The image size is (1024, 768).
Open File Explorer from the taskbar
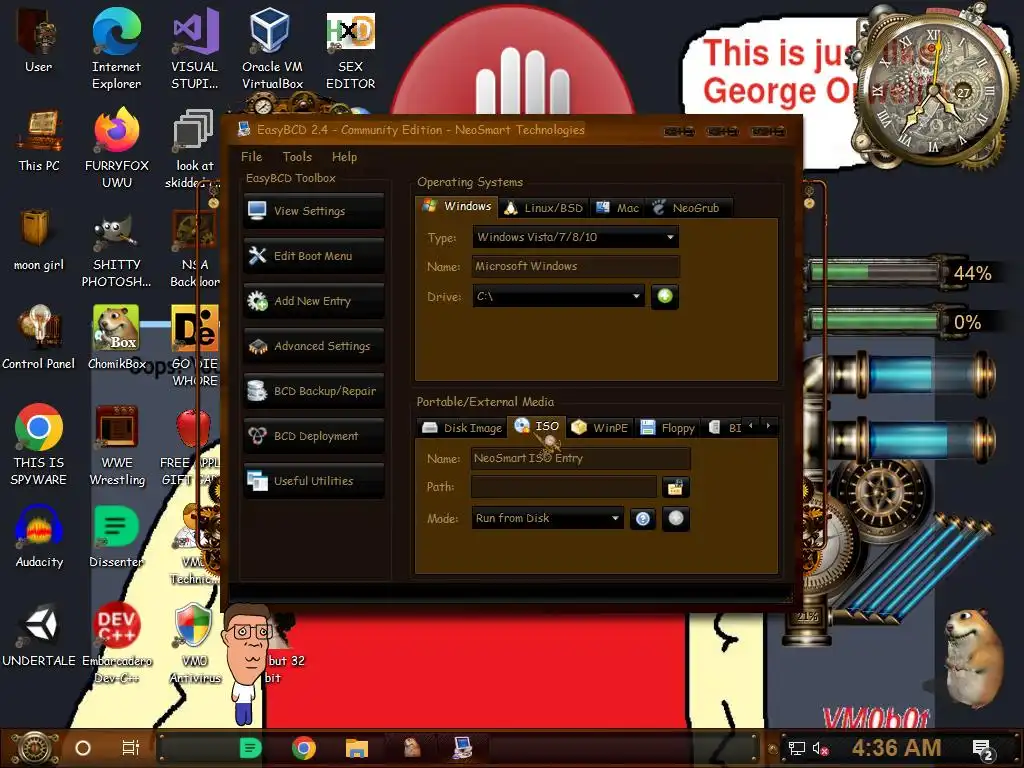click(357, 748)
